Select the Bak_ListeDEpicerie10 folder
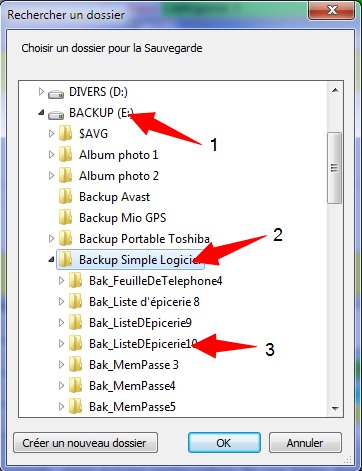362x471 pixels. 143,344
